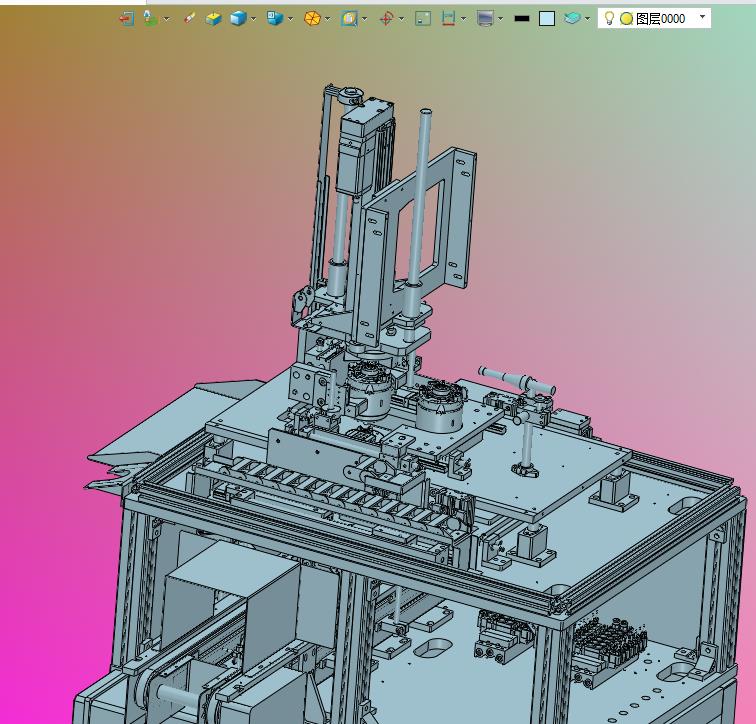Viewport: 756px width, 724px height.
Task: Click the green framed square icon
Action: pyautogui.click(x=423, y=19)
